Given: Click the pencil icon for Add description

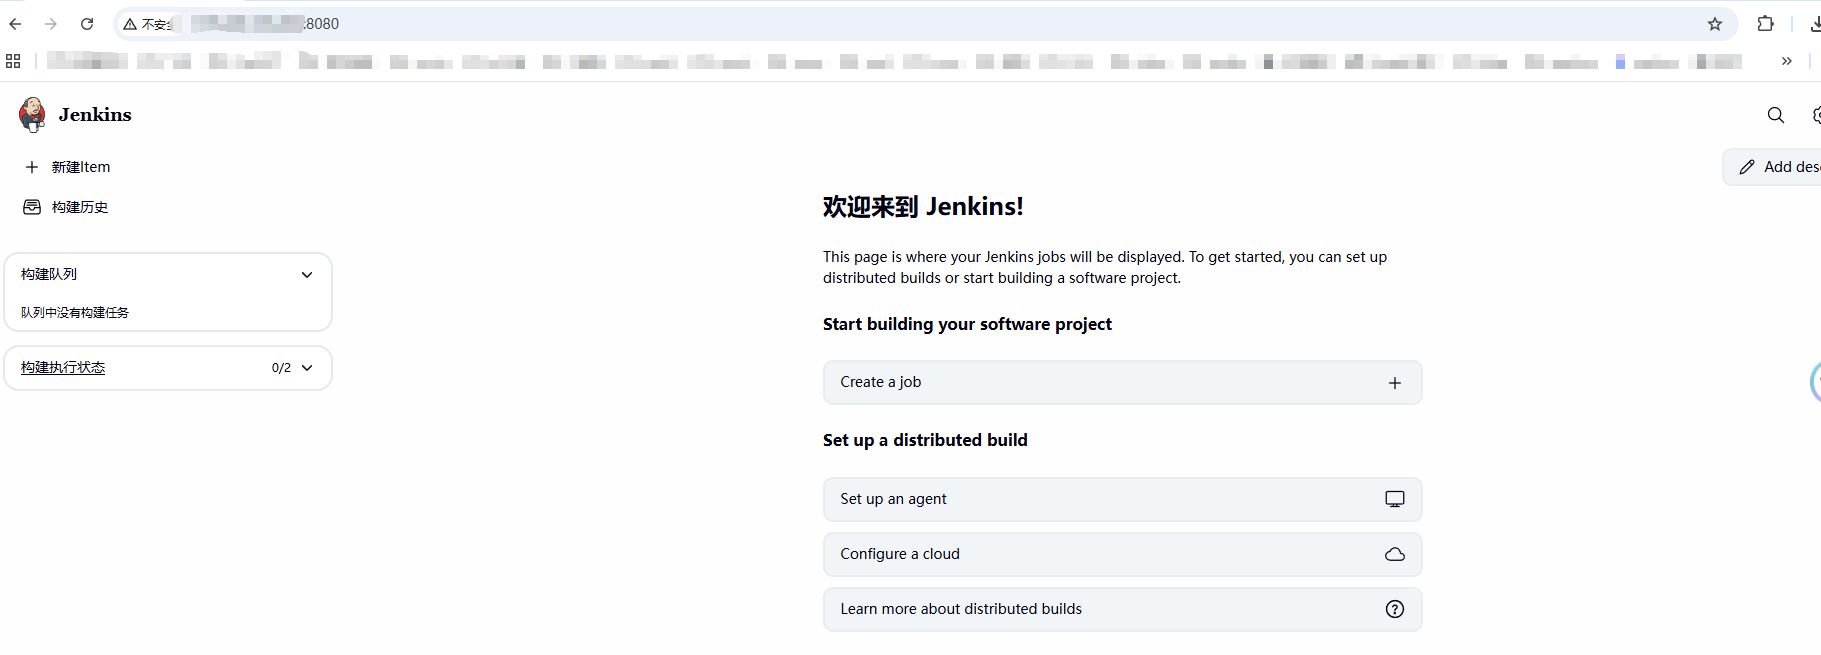Looking at the screenshot, I should tap(1747, 167).
